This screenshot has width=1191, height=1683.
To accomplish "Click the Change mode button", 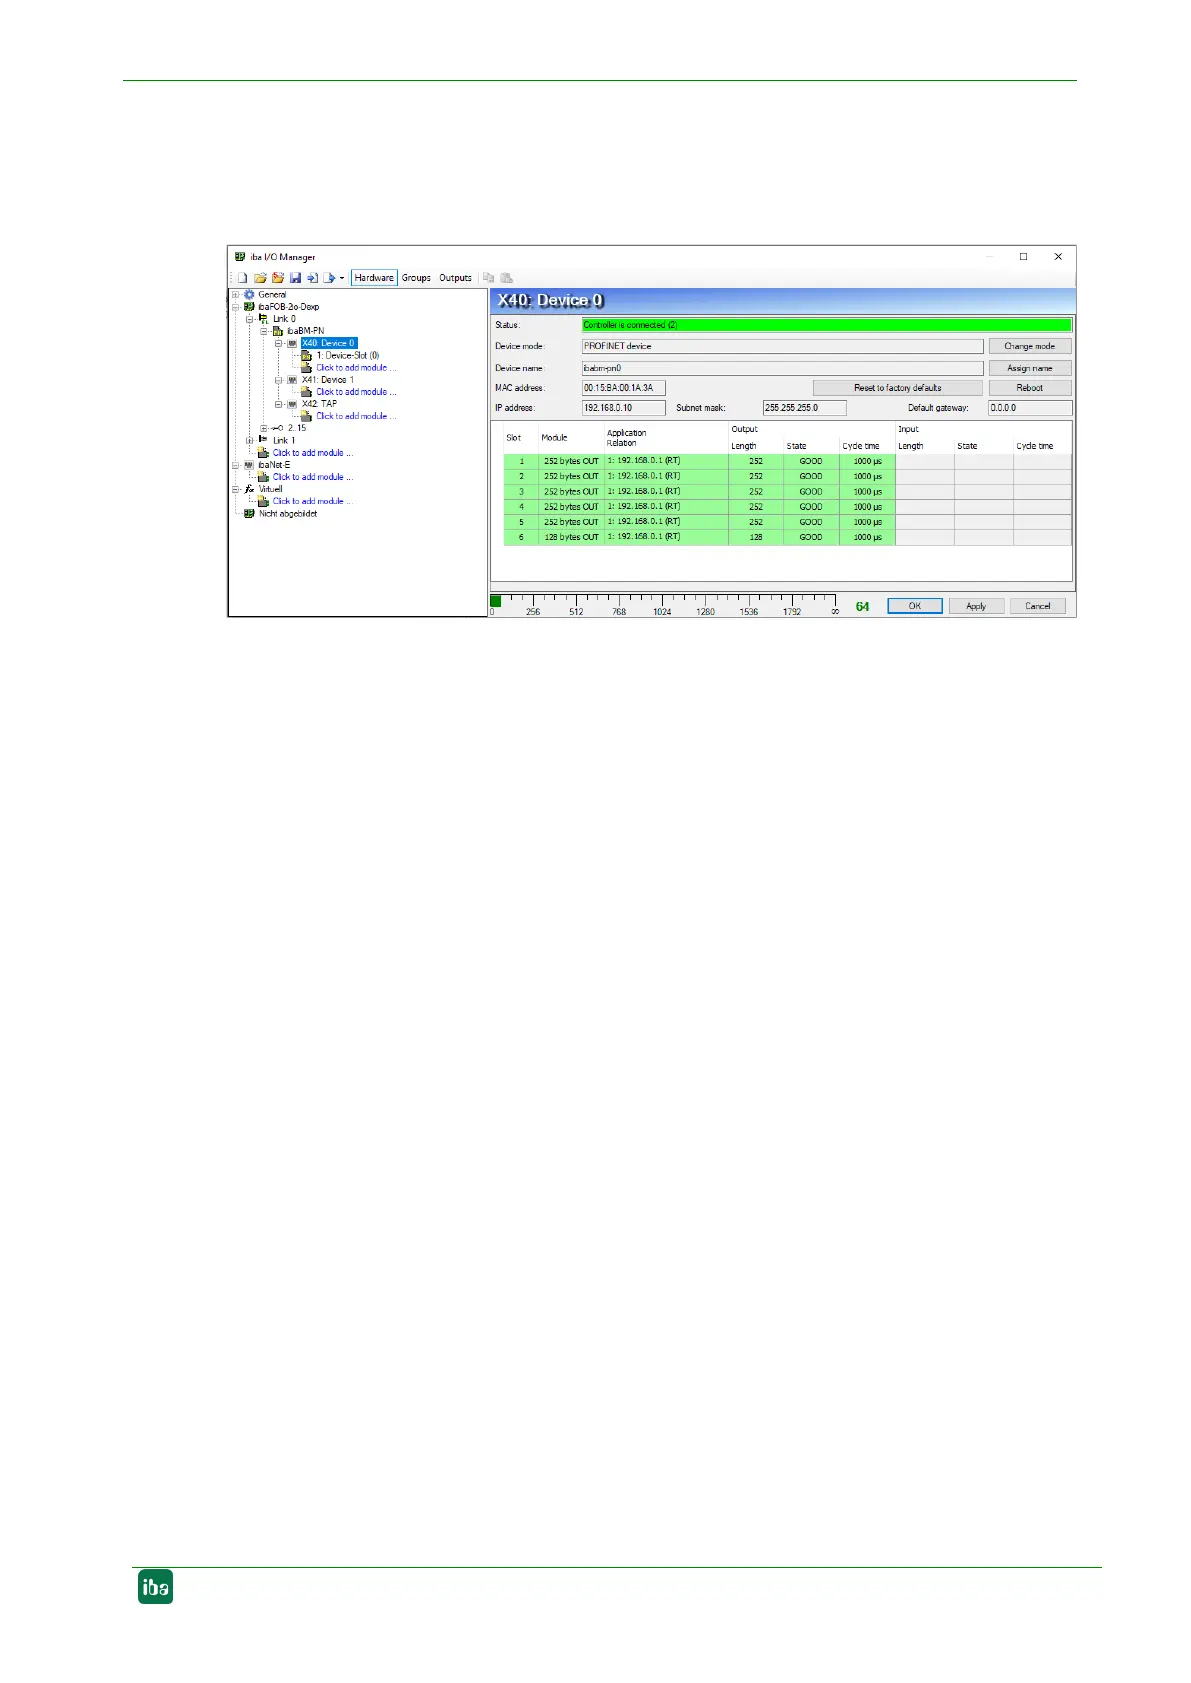I will click(x=1030, y=346).
